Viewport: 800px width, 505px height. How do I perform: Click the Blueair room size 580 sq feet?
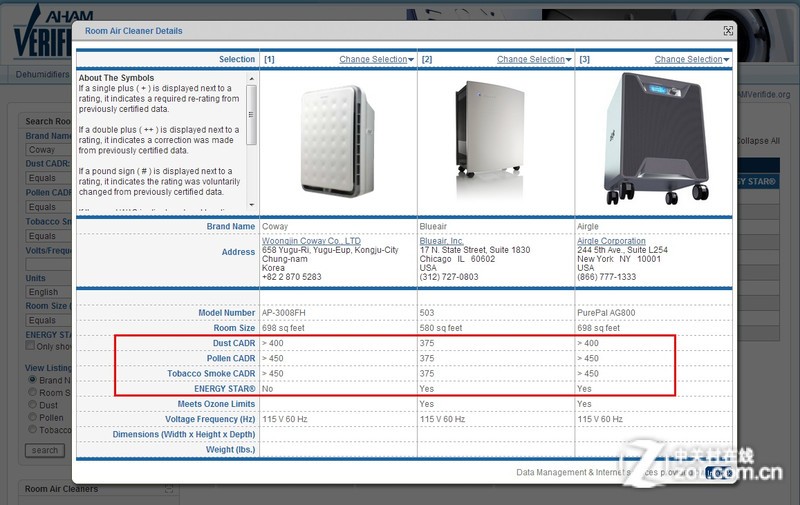pyautogui.click(x=441, y=328)
